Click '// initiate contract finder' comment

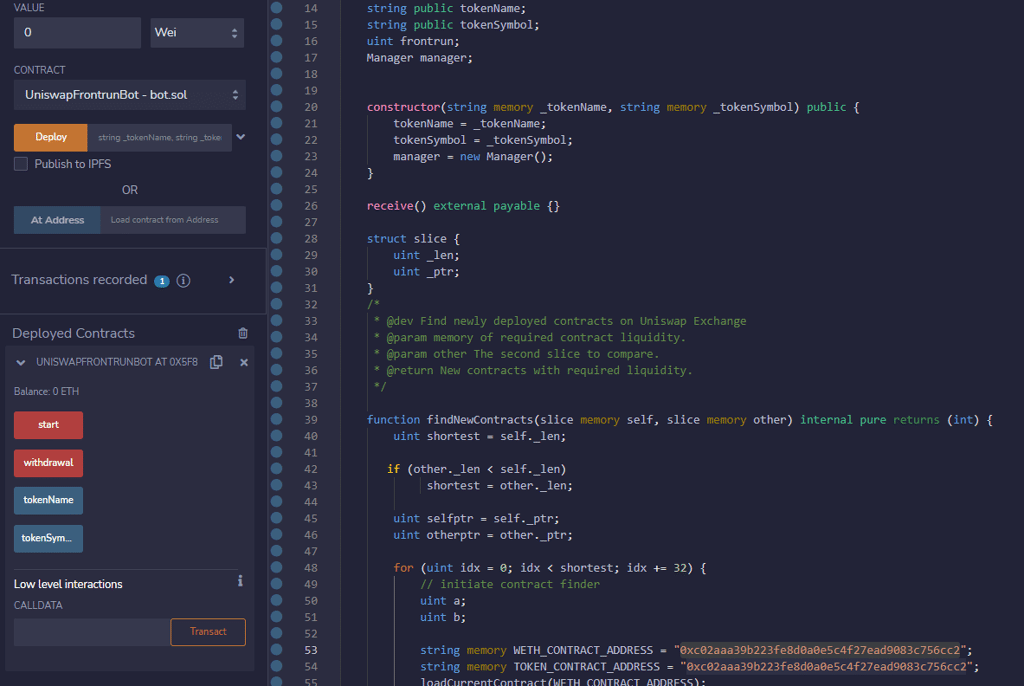pyautogui.click(x=510, y=585)
